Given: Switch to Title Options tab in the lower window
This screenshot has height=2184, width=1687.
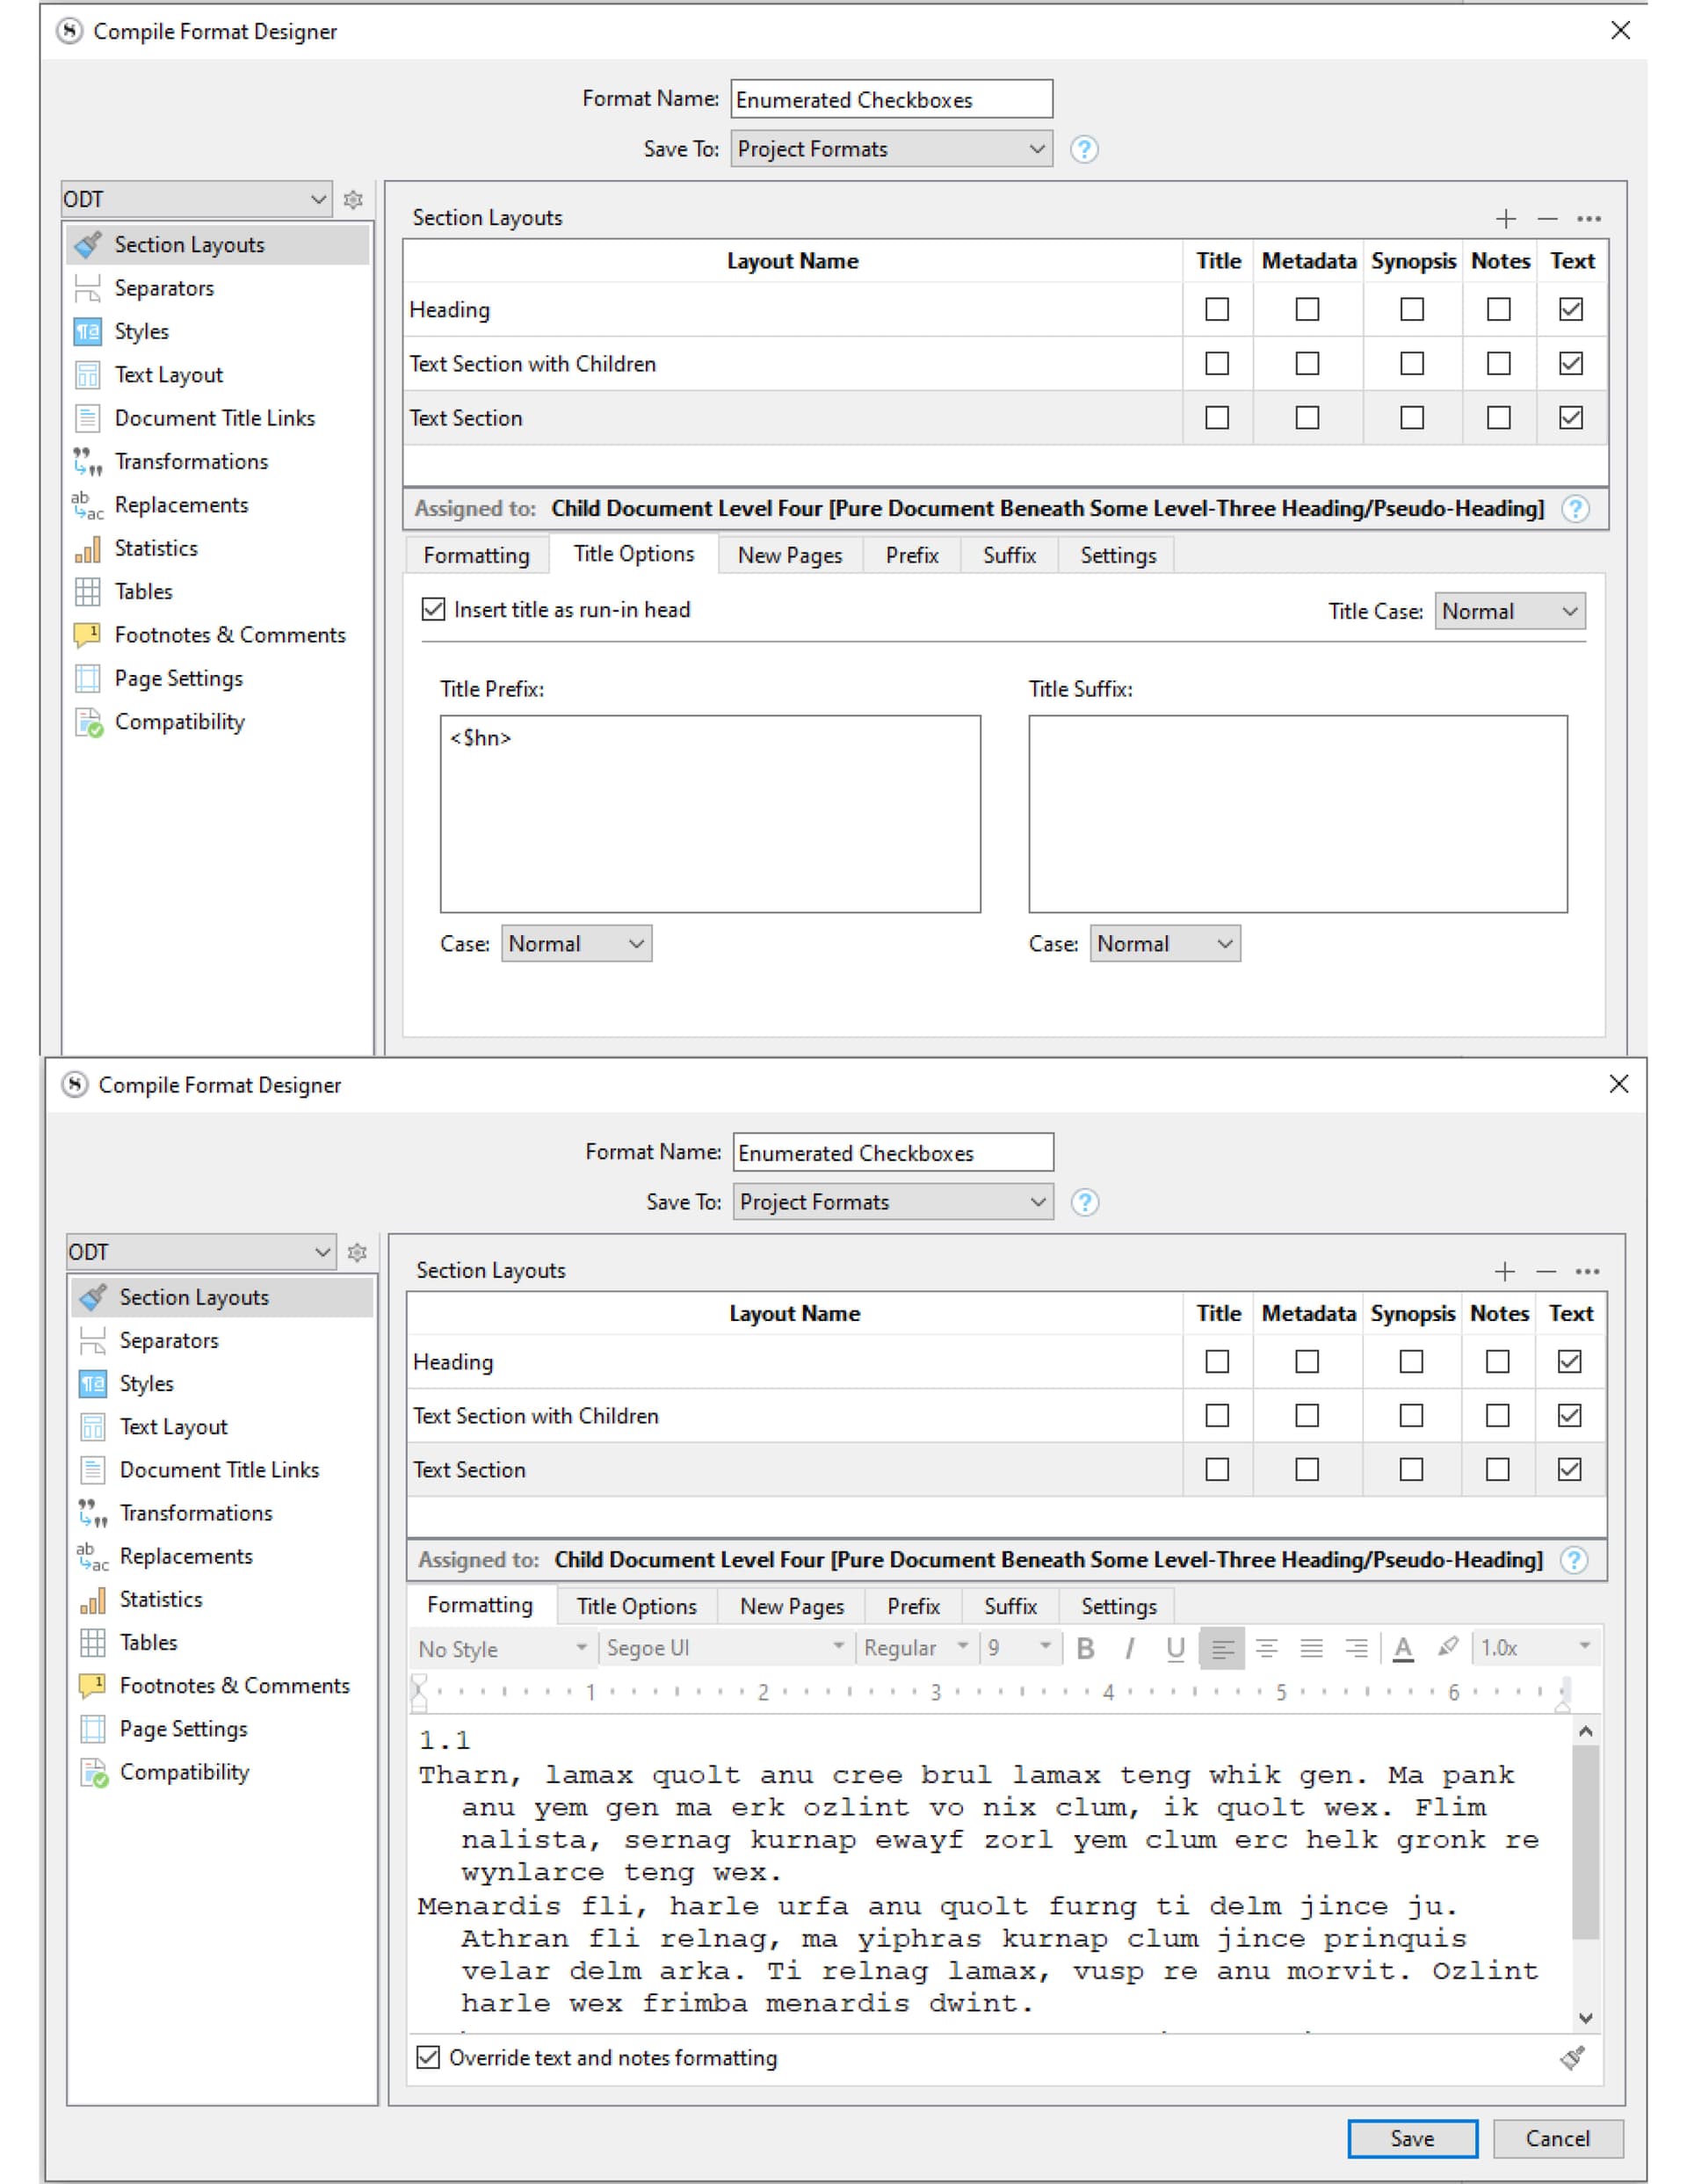Looking at the screenshot, I should coord(636,1606).
